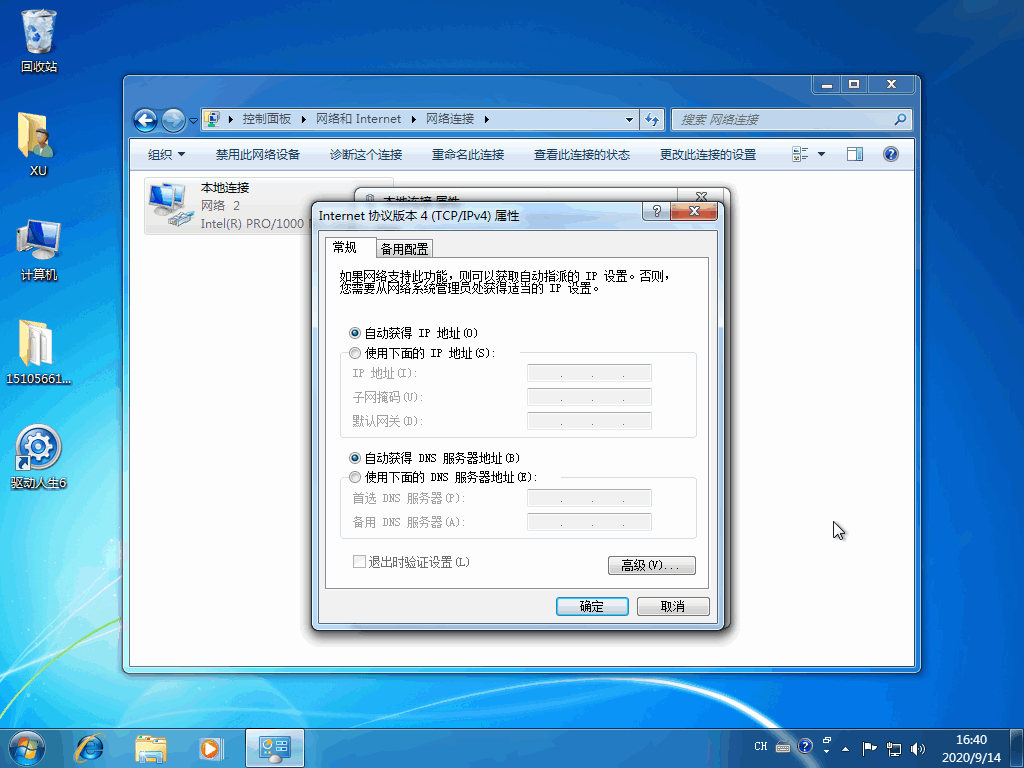Viewport: 1024px width, 768px height.
Task: Open Windows Media Player in taskbar
Action: pos(210,746)
